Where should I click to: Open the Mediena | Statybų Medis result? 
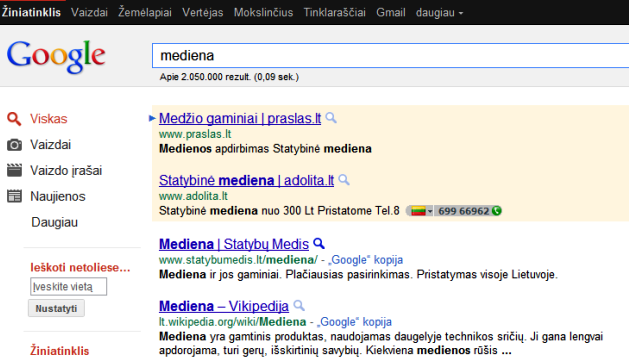point(234,244)
